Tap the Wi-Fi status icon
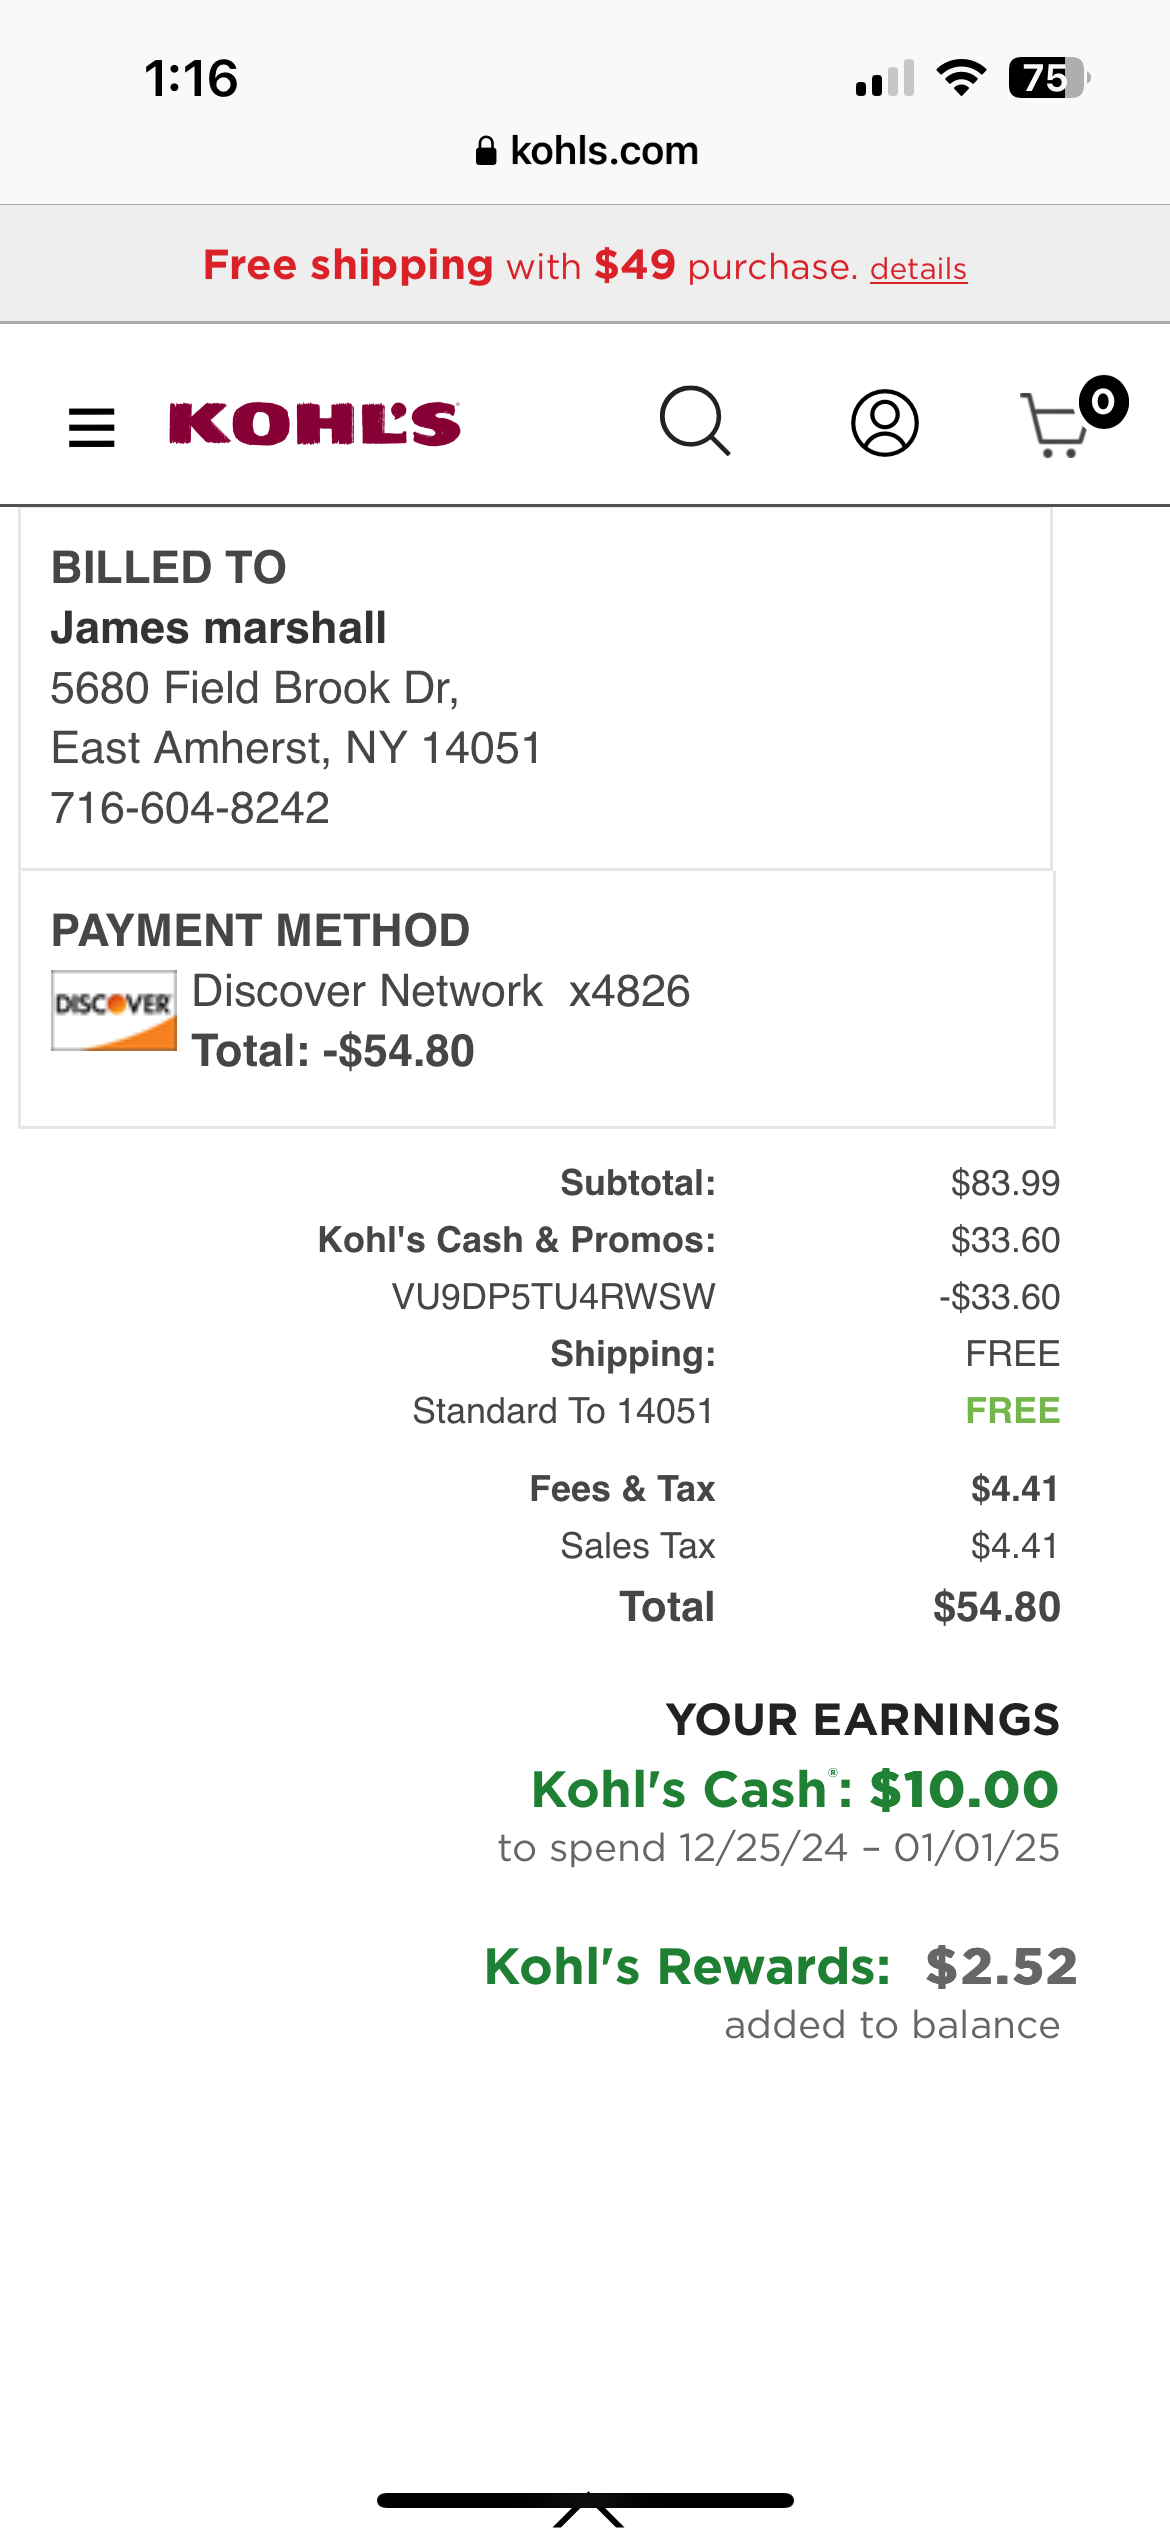 coord(961,77)
